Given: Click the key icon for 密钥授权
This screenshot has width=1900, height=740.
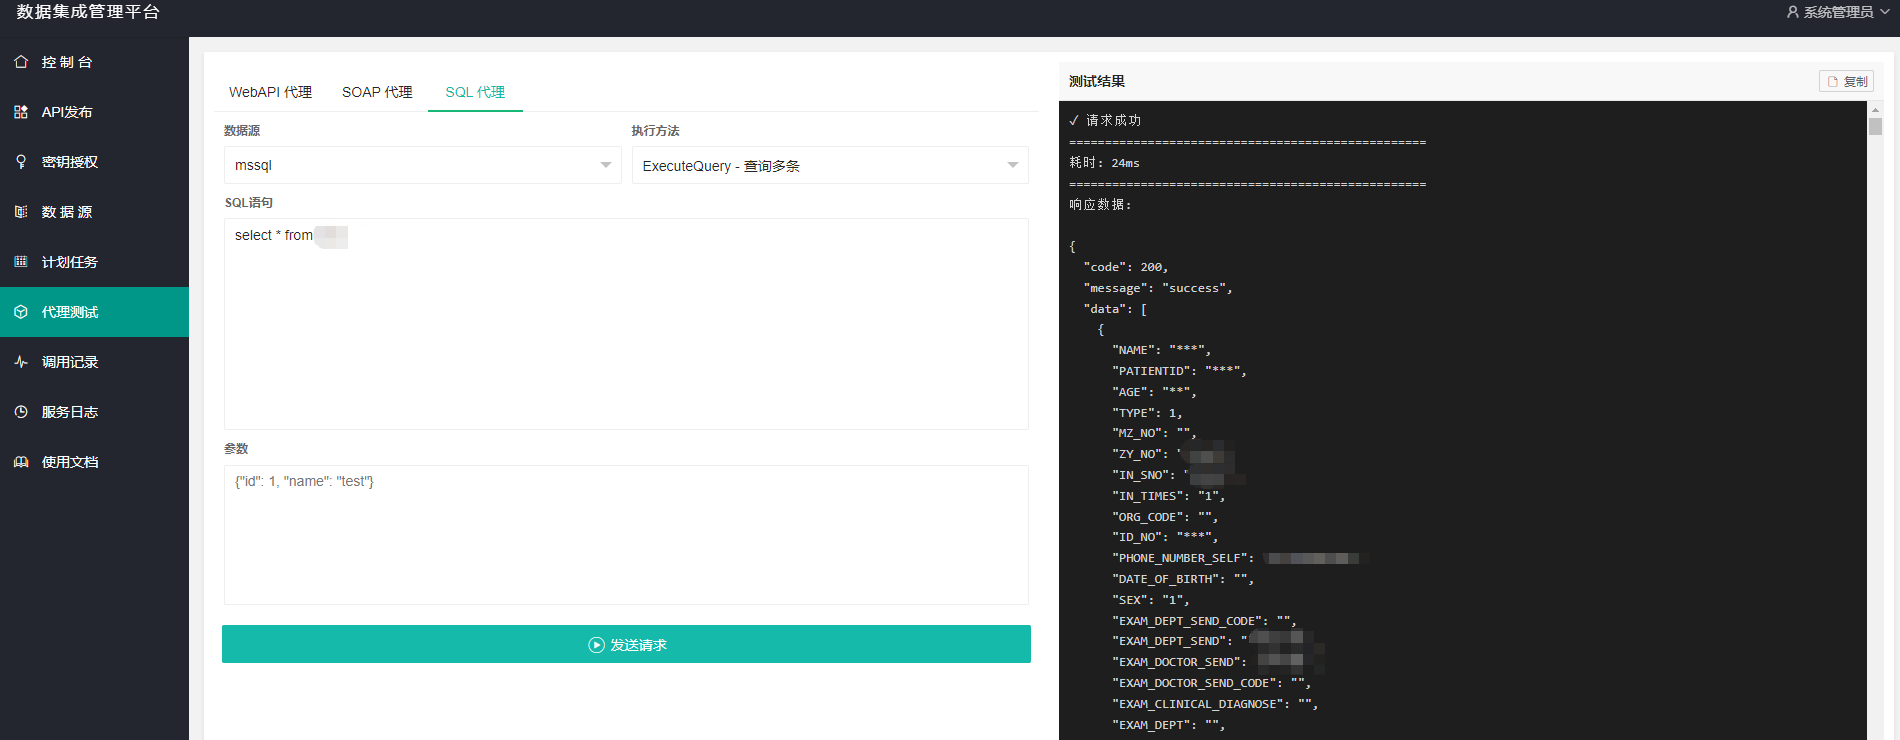Looking at the screenshot, I should 21,162.
